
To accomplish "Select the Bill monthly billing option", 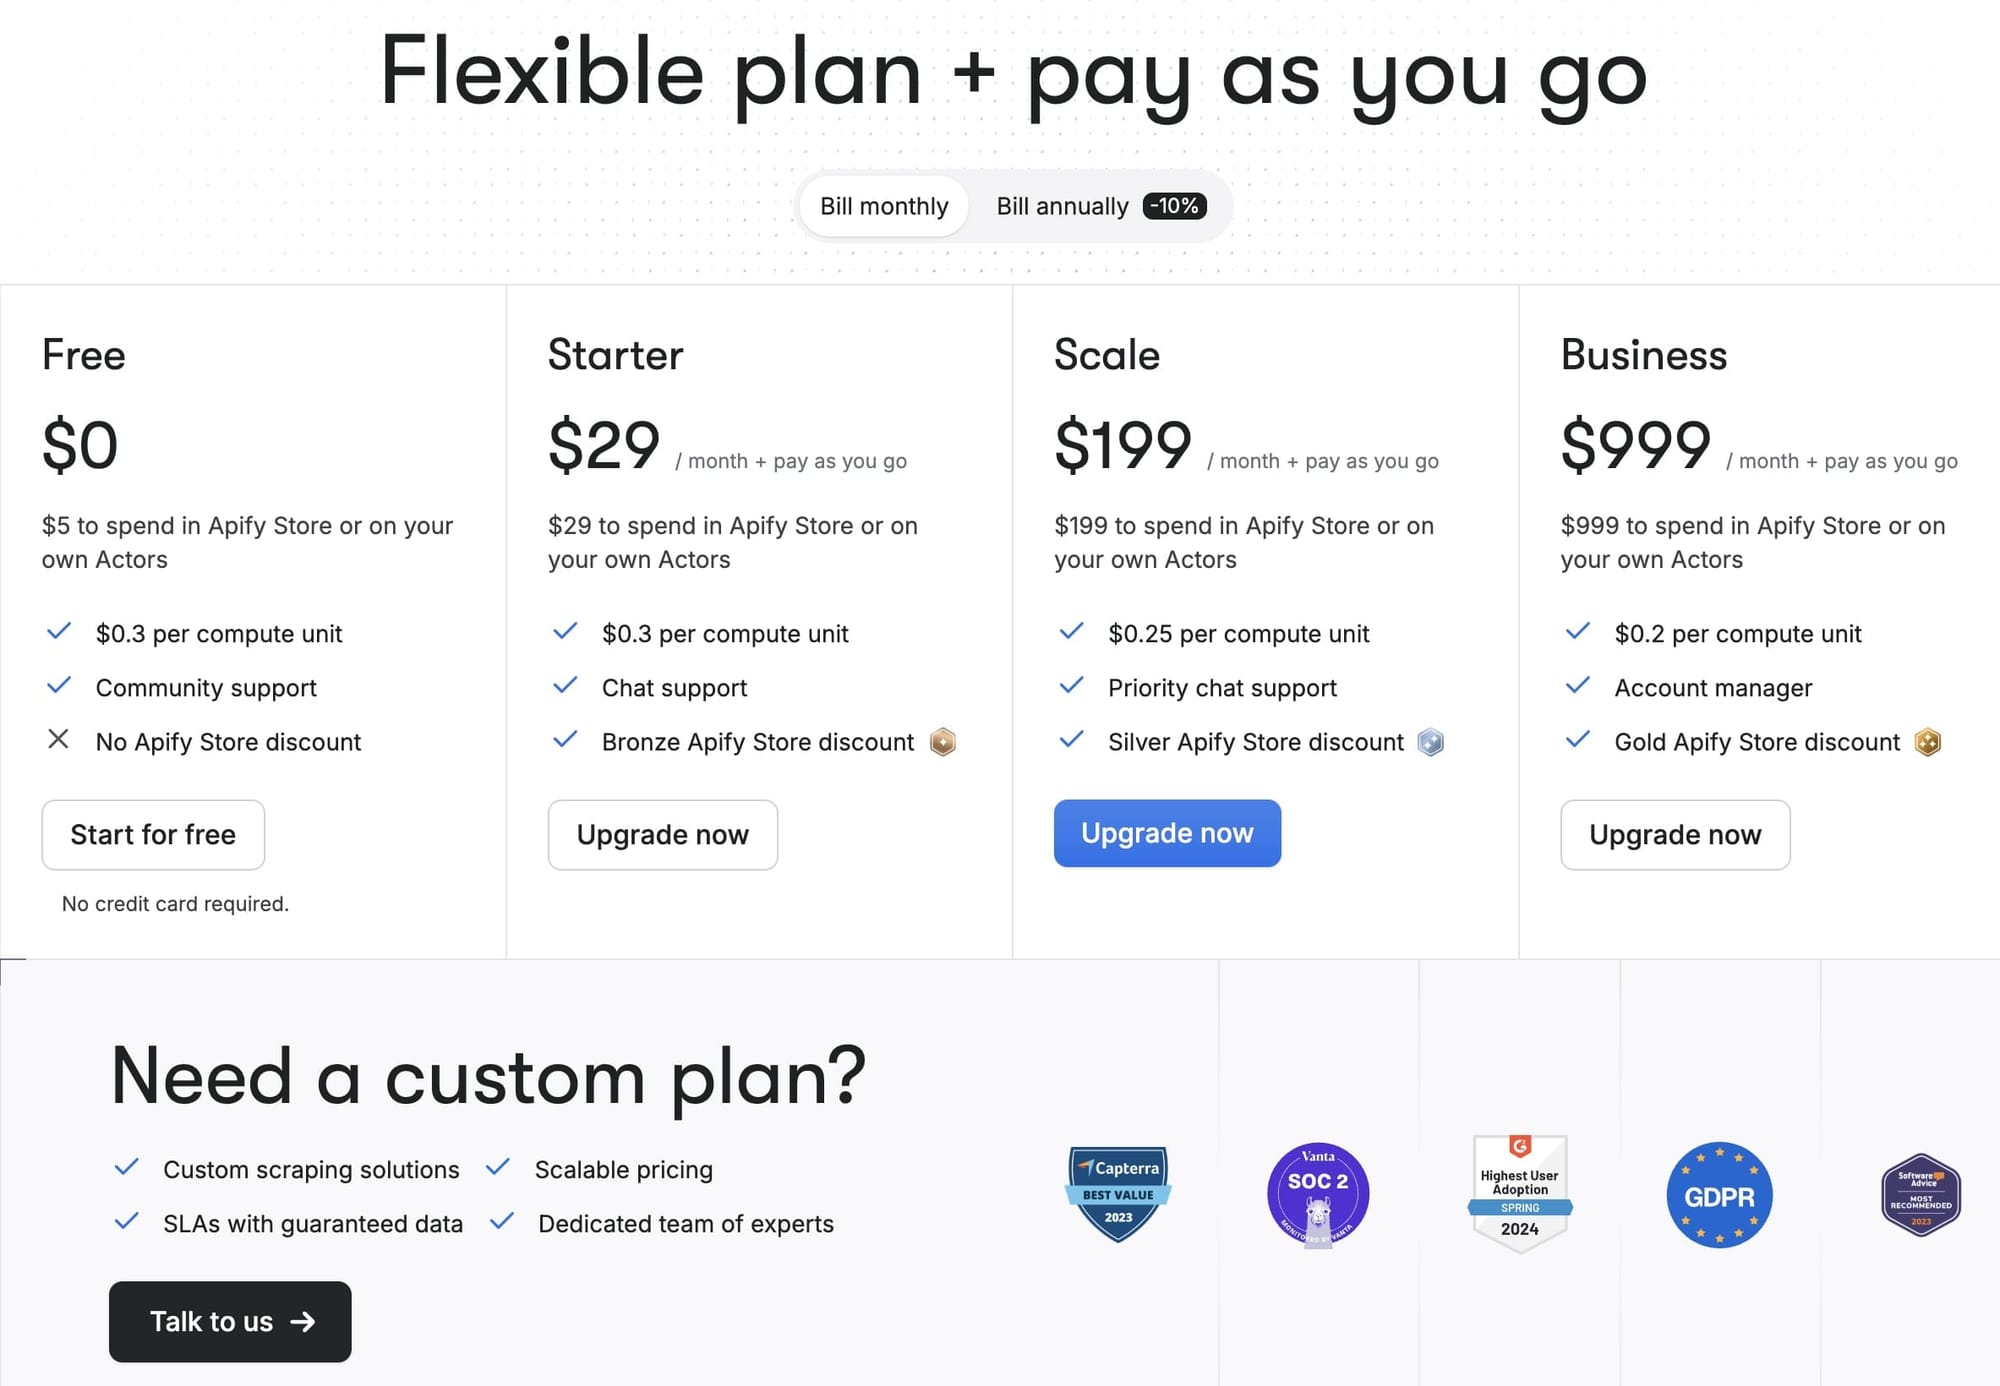I will point(883,206).
